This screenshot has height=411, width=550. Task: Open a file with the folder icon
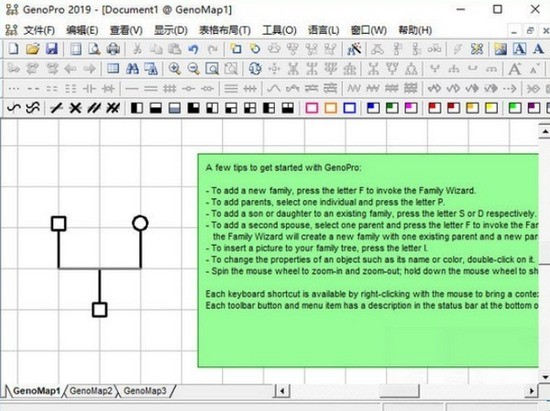(x=33, y=49)
